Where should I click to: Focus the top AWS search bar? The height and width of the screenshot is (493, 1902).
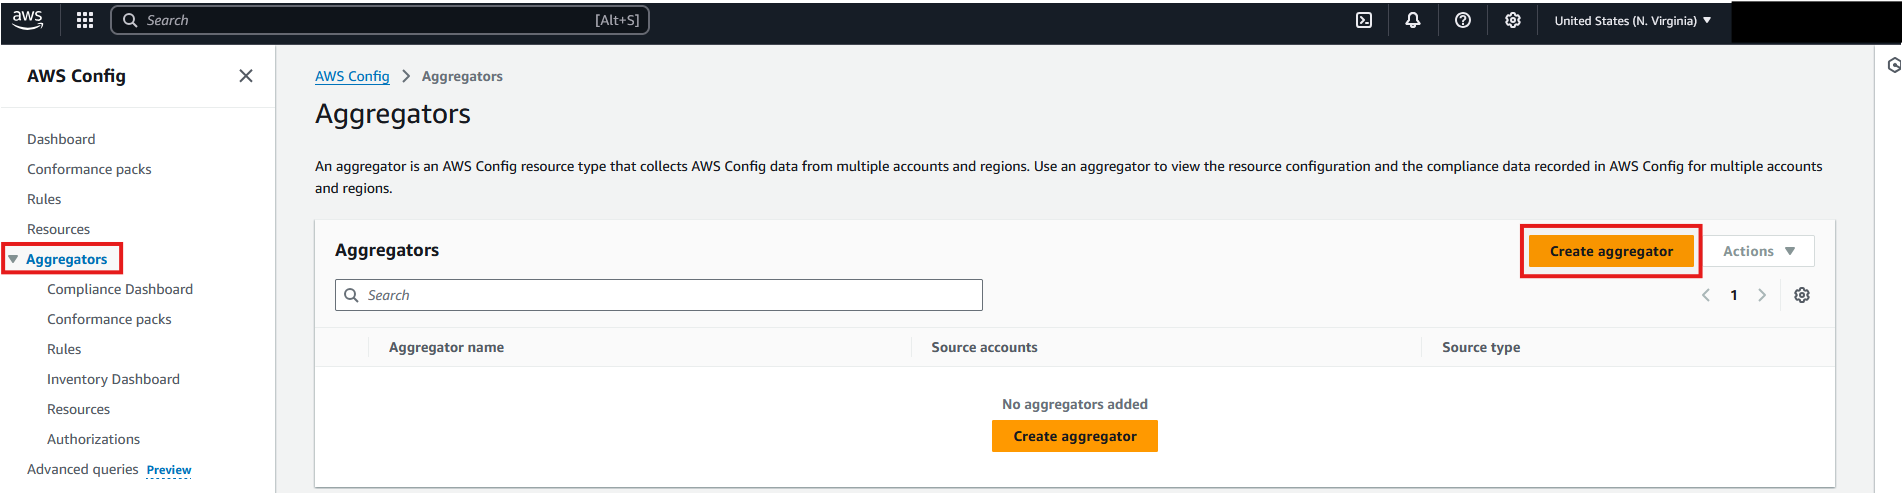(380, 20)
